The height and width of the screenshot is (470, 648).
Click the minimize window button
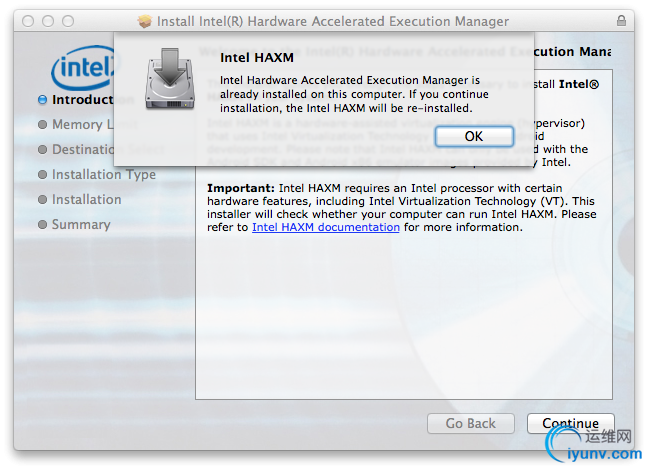[48, 21]
